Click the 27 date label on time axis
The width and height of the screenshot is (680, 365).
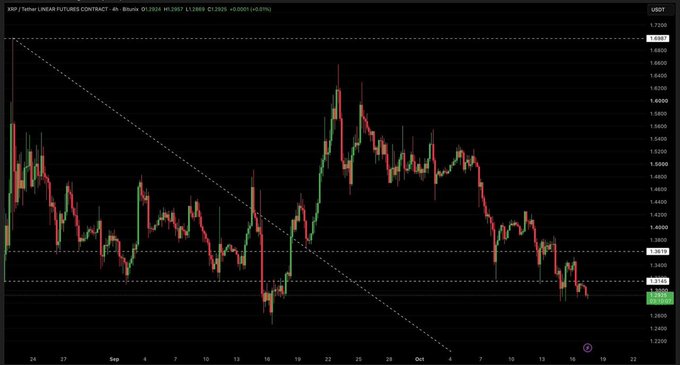pos(64,359)
